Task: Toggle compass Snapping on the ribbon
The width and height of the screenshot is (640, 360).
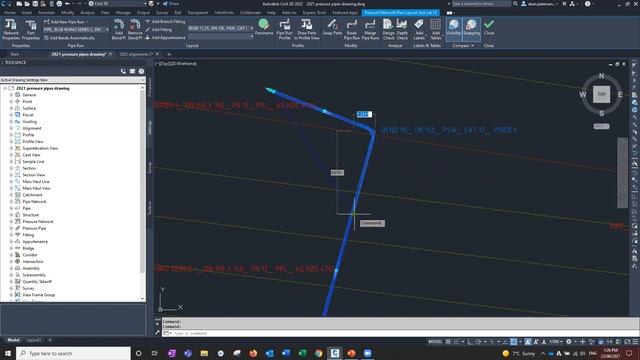Action: [x=471, y=29]
